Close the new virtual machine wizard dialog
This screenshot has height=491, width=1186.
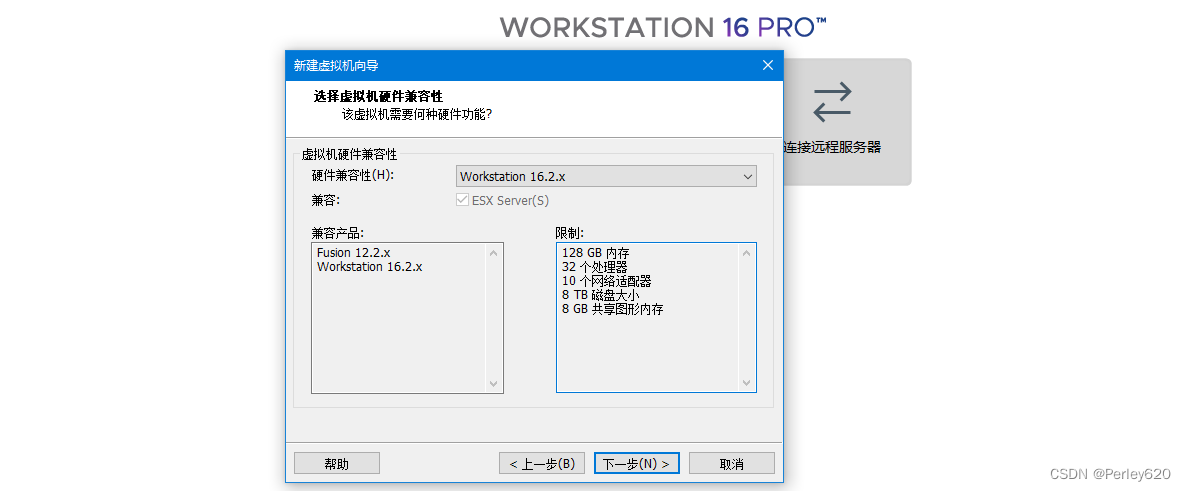click(x=768, y=65)
